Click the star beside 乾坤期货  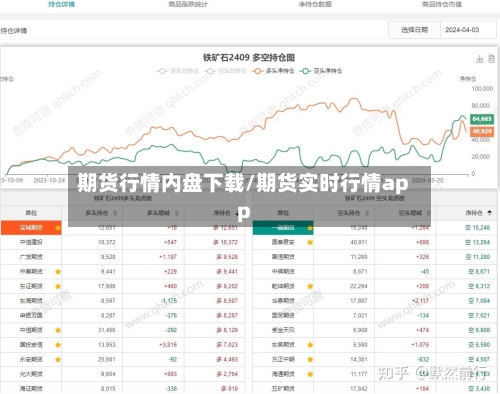click(x=310, y=286)
